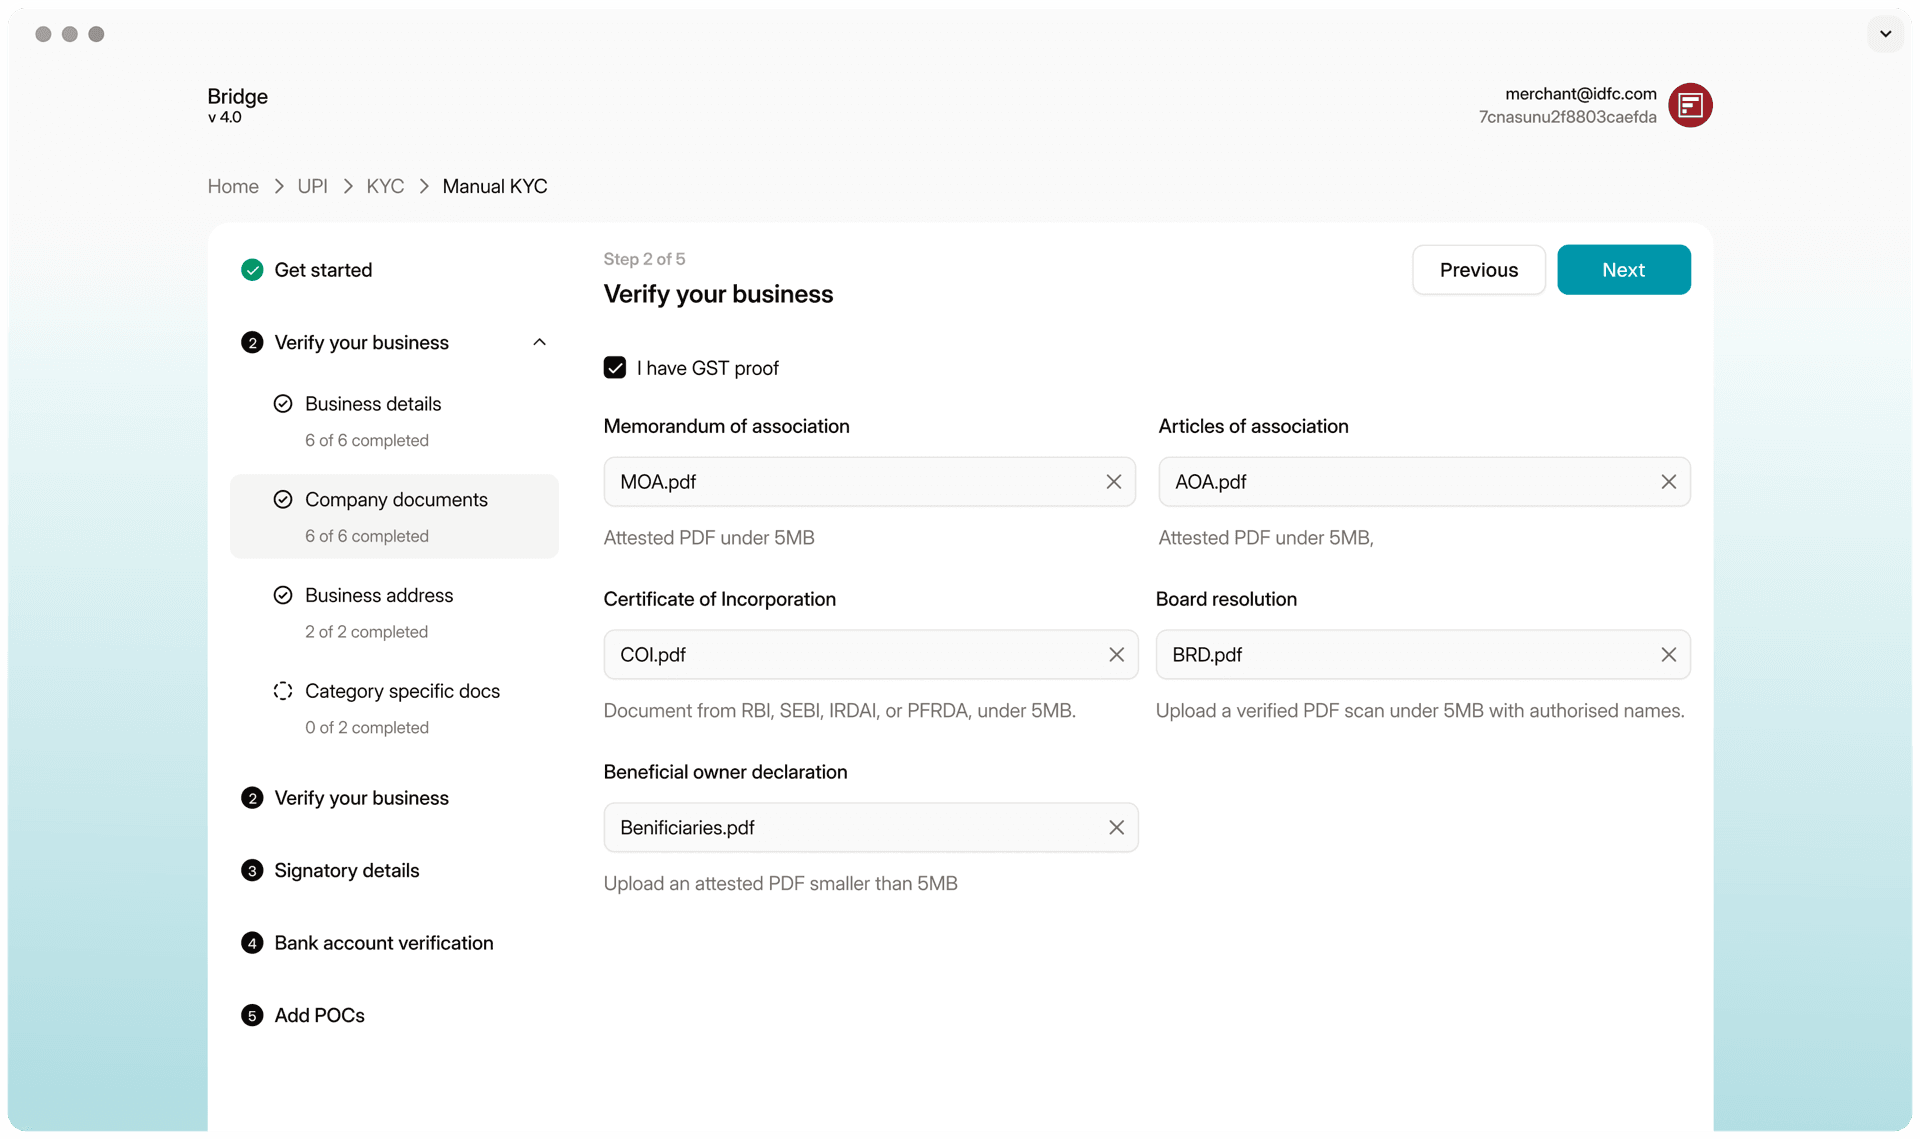Uncheck the I have GST proof checkbox
The width and height of the screenshot is (1920, 1139).
[x=615, y=368]
